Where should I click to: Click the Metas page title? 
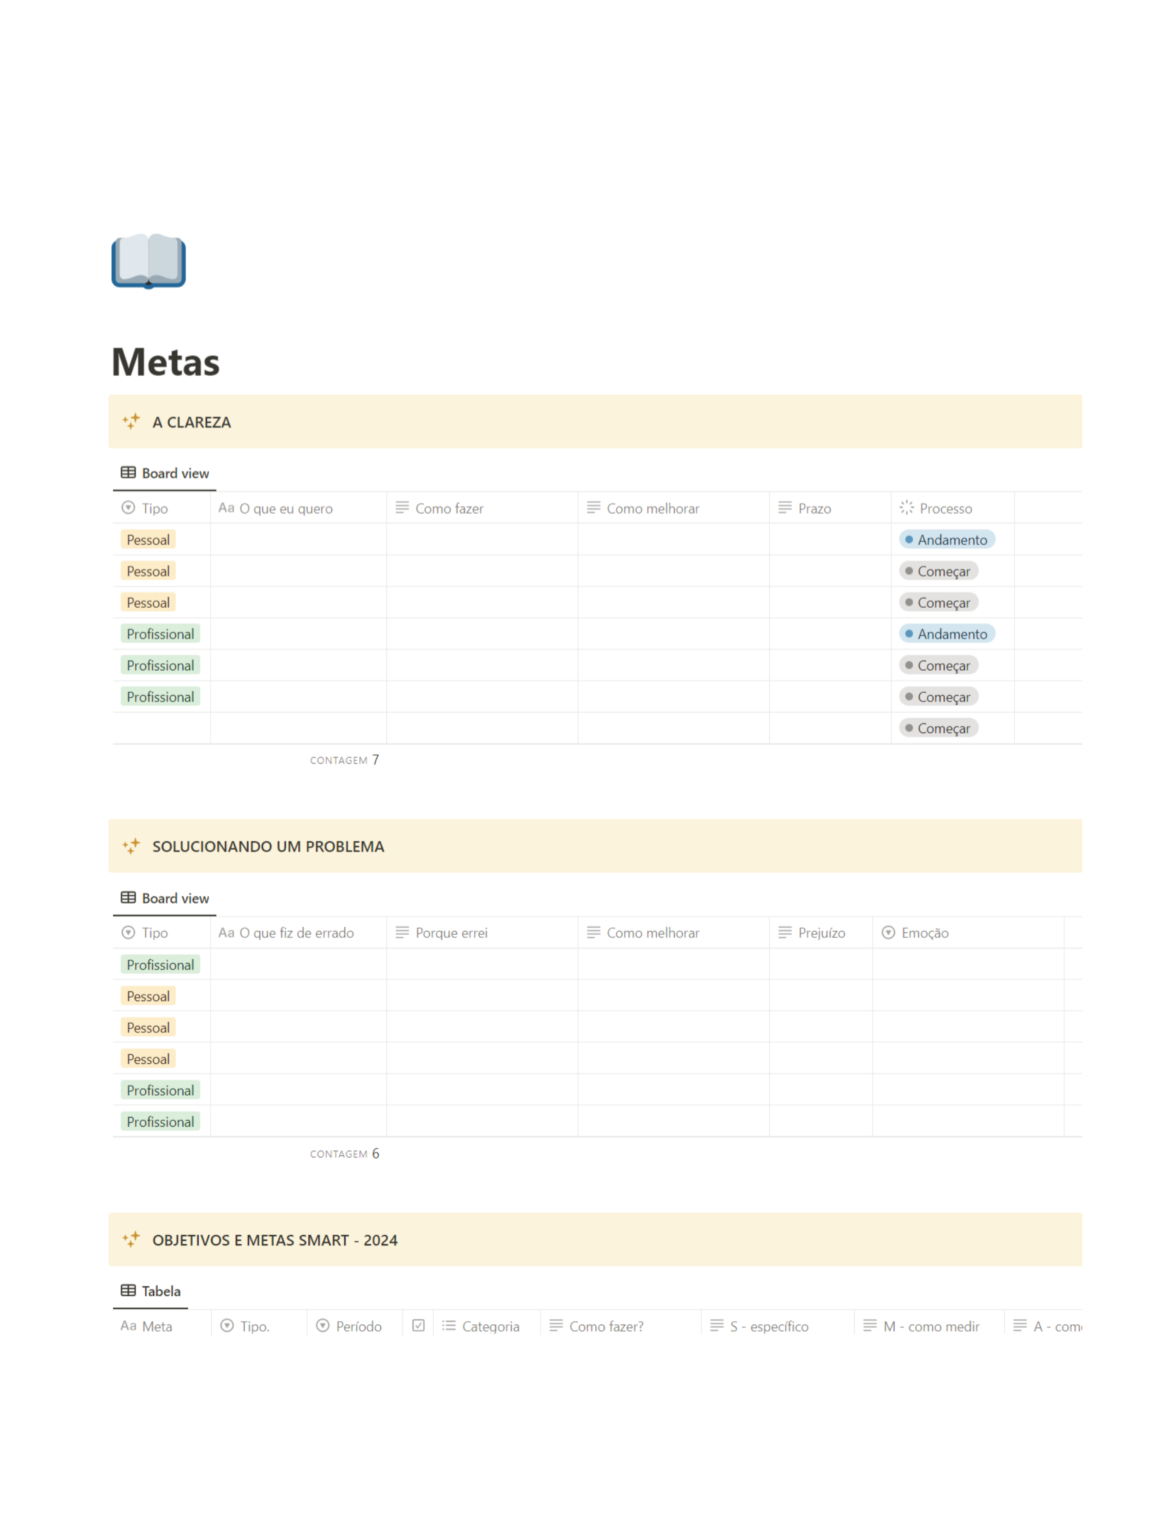[x=166, y=362]
